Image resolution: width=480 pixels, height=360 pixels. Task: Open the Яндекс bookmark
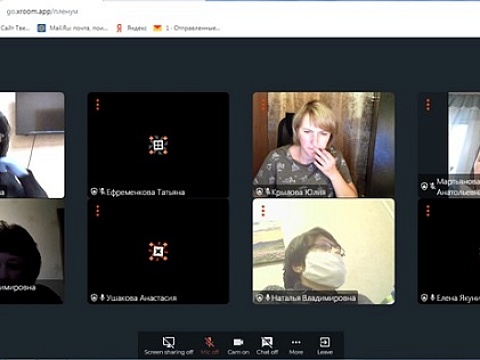click(x=131, y=28)
